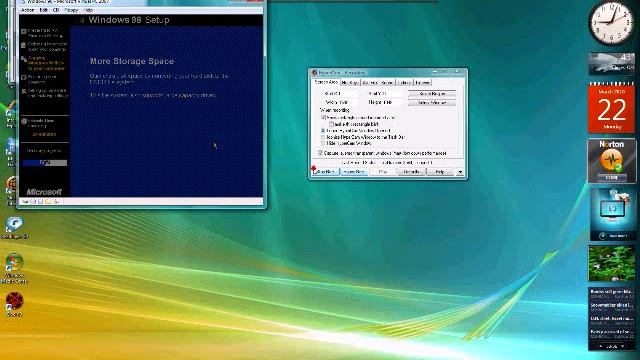Open the Edit menu in Virtual PC
The height and width of the screenshot is (360, 640).
pyautogui.click(x=44, y=10)
